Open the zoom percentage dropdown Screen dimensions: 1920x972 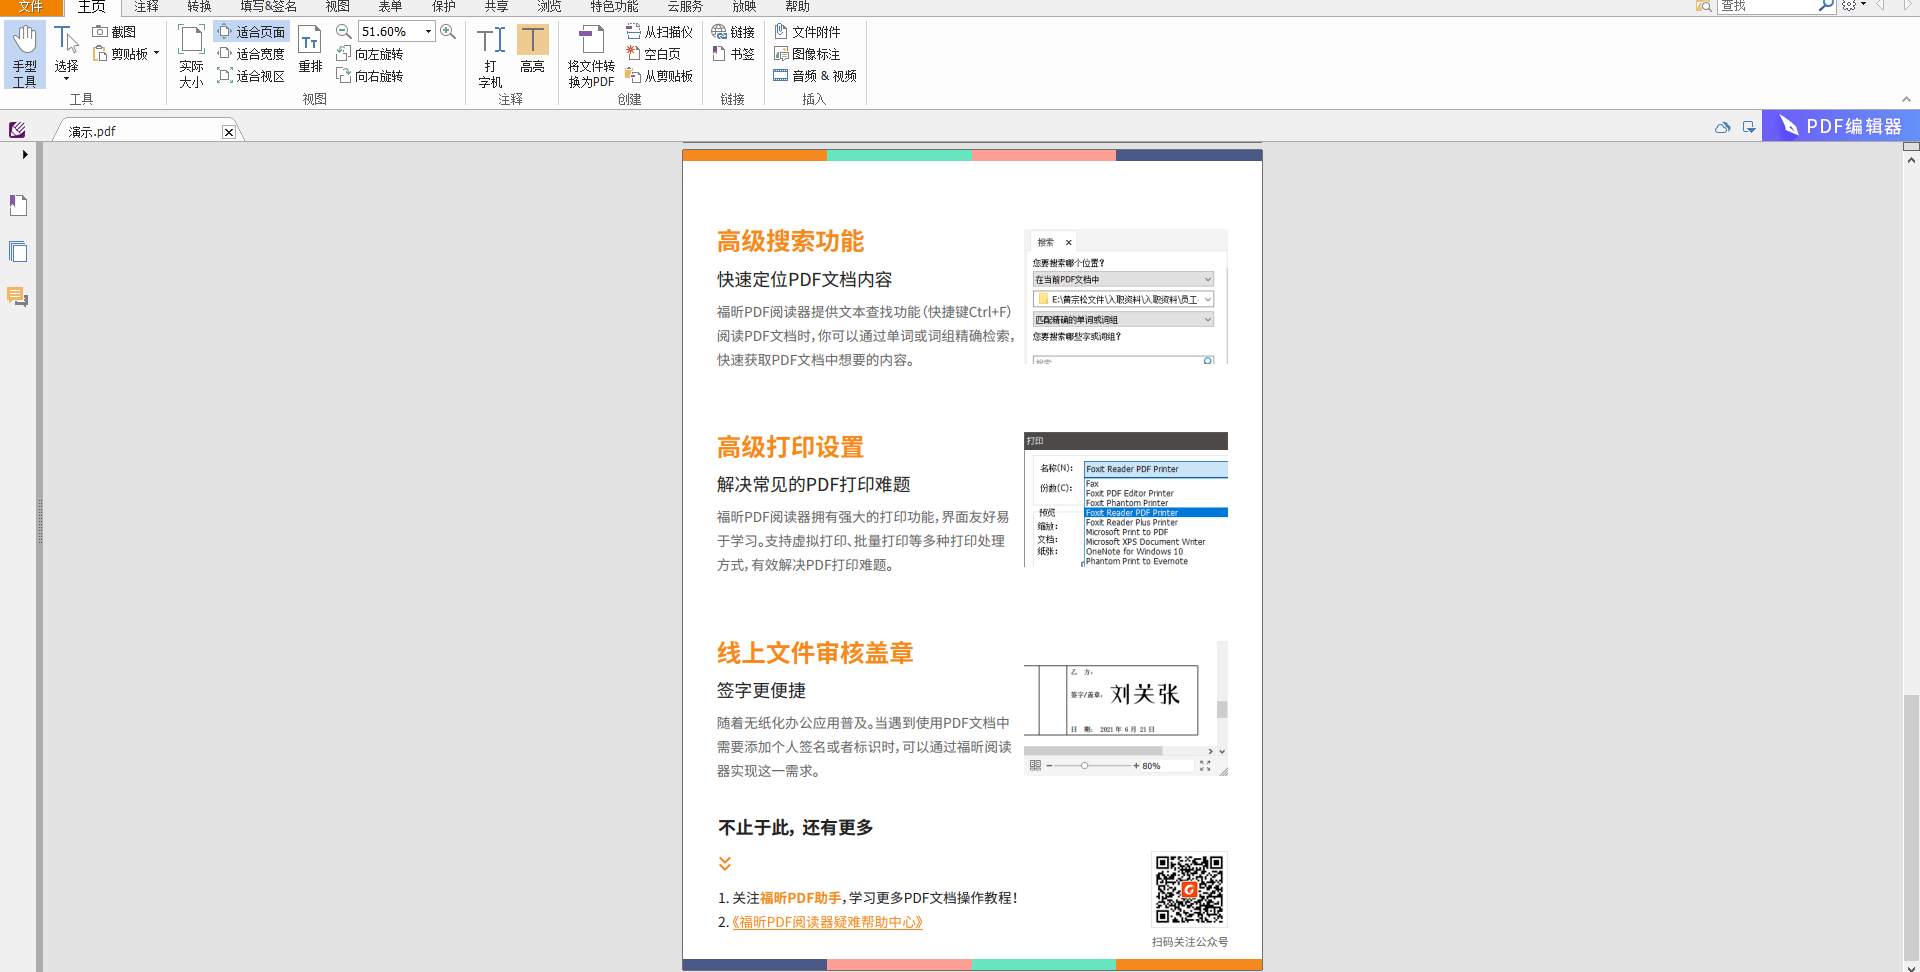click(428, 31)
